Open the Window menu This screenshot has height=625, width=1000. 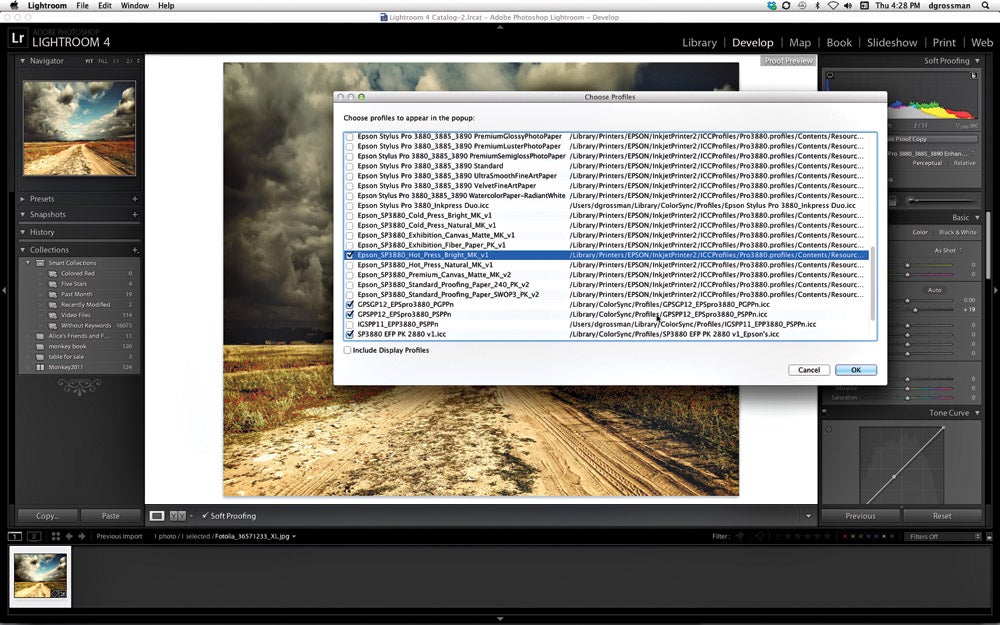click(x=135, y=6)
